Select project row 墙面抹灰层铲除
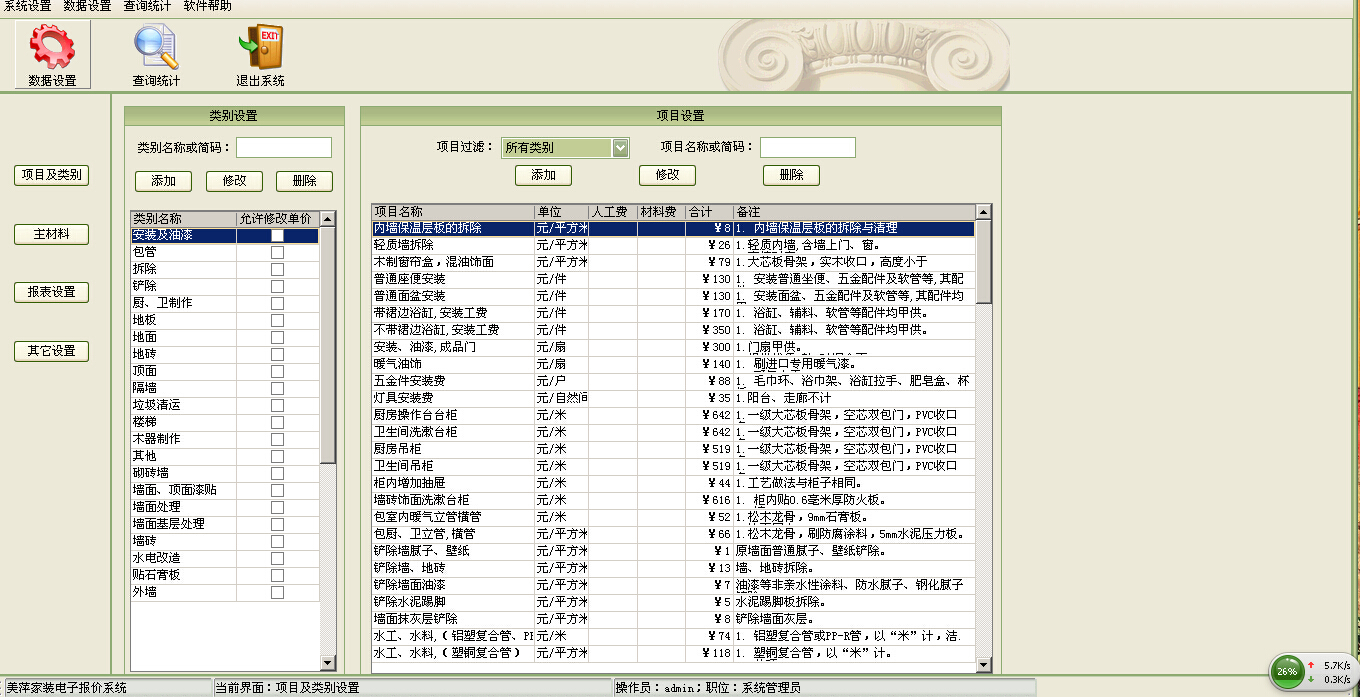 click(673, 620)
